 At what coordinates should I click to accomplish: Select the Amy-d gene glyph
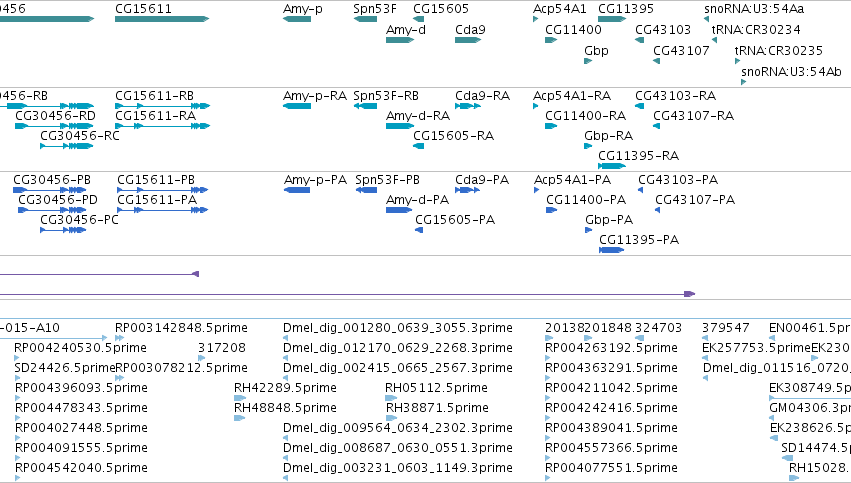tap(400, 40)
